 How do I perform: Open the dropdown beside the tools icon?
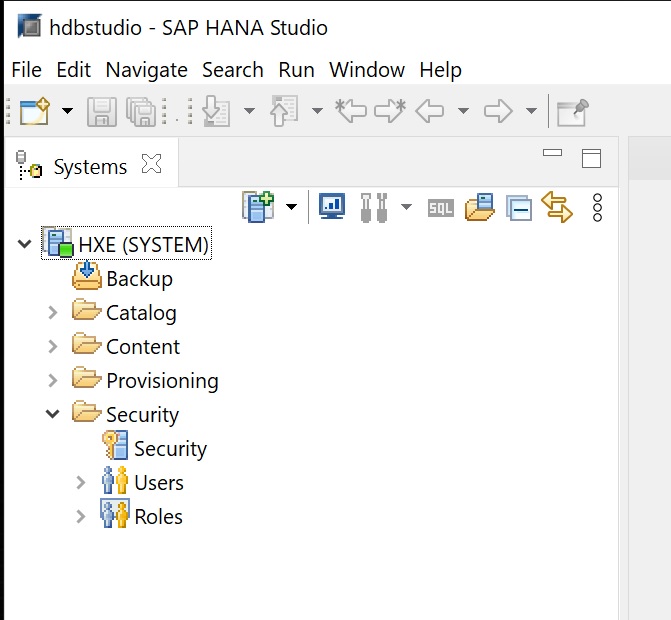click(x=406, y=207)
